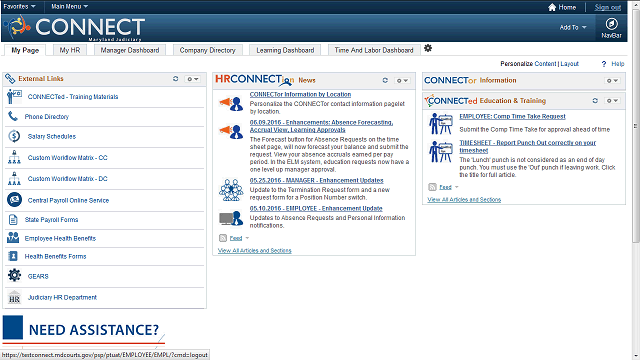Viewport: 640px width, 360px height.
Task: Click the Central Payroll Online Service icon
Action: (x=14, y=200)
